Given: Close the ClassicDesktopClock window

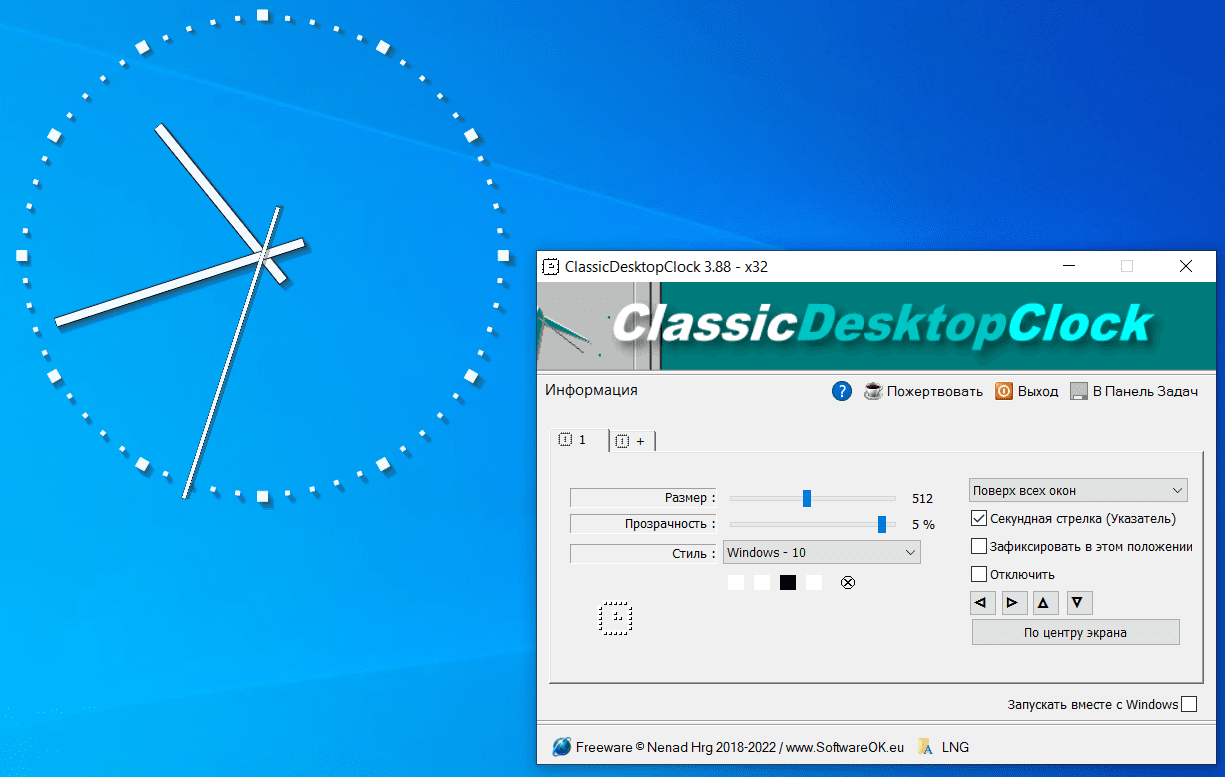Looking at the screenshot, I should pos(1186,266).
